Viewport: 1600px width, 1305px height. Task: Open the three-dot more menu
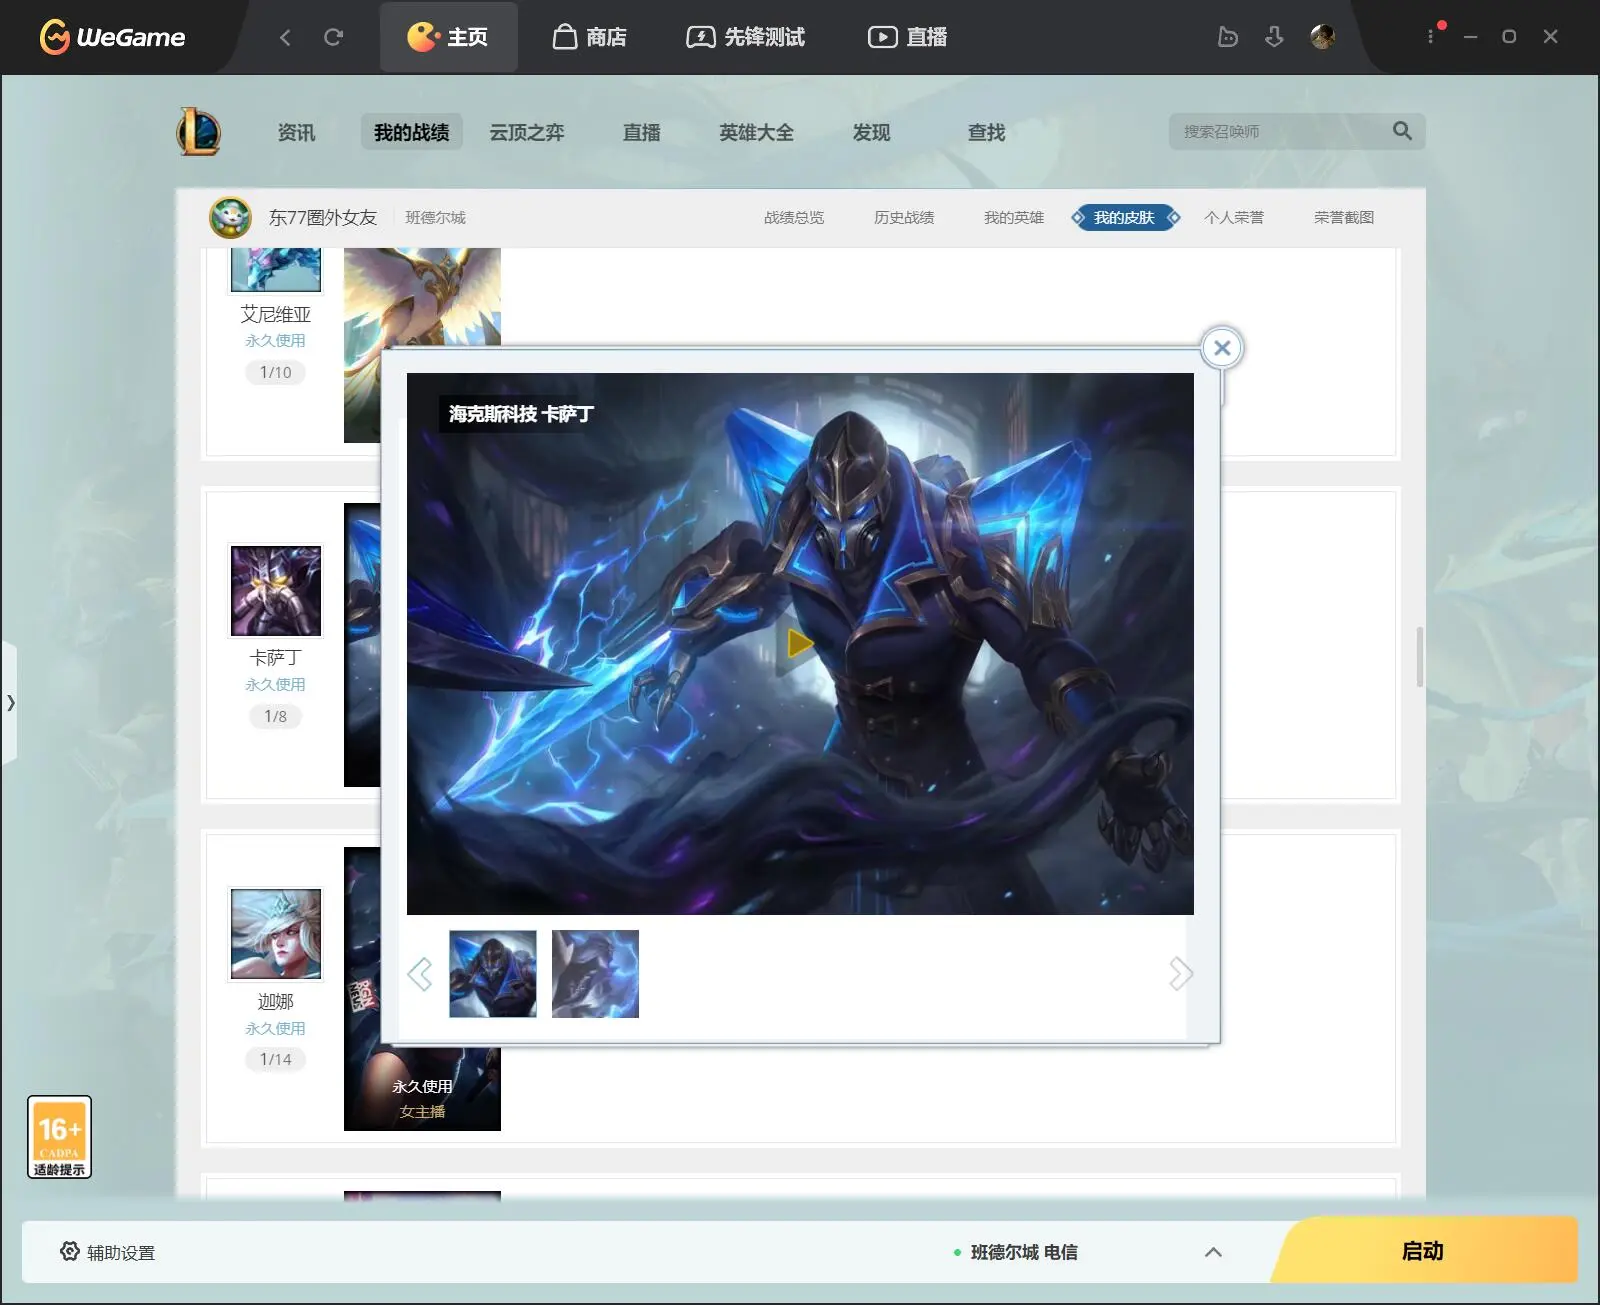(x=1431, y=36)
